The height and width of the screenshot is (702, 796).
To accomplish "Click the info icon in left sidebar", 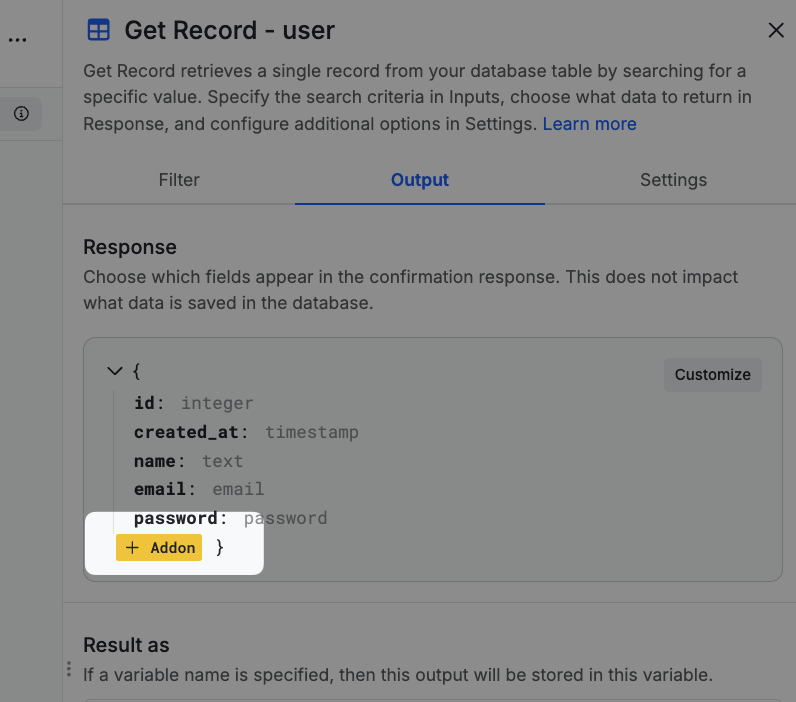I will tap(21, 114).
